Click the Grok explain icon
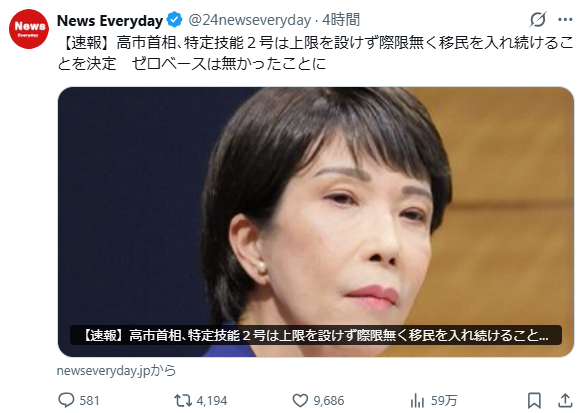This screenshot has height=413, width=587. point(538,19)
